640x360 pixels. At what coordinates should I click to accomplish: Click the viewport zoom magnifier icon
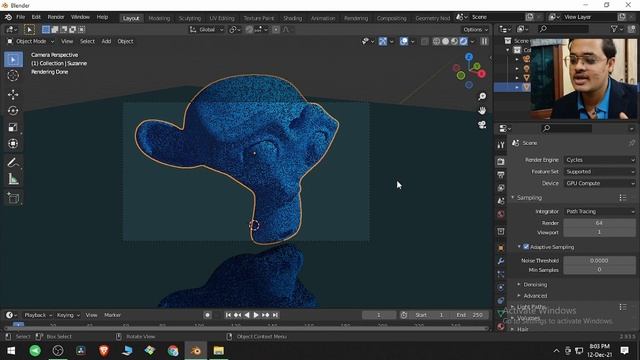coord(482,96)
